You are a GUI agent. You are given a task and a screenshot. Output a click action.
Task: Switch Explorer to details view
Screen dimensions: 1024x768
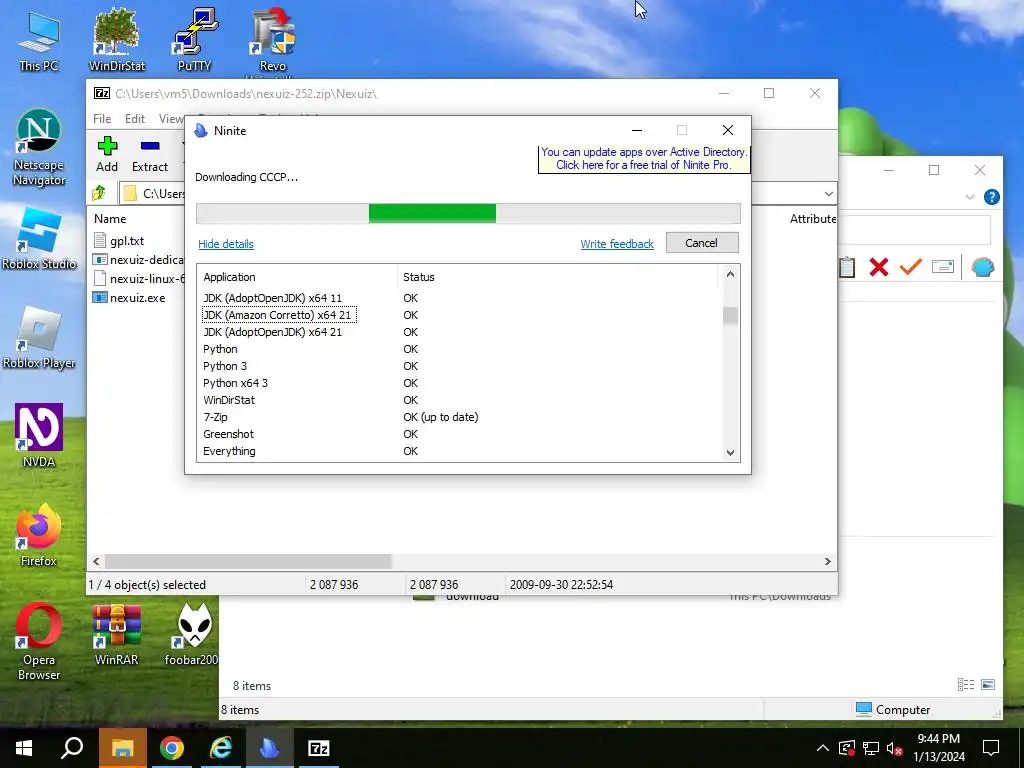click(x=965, y=684)
